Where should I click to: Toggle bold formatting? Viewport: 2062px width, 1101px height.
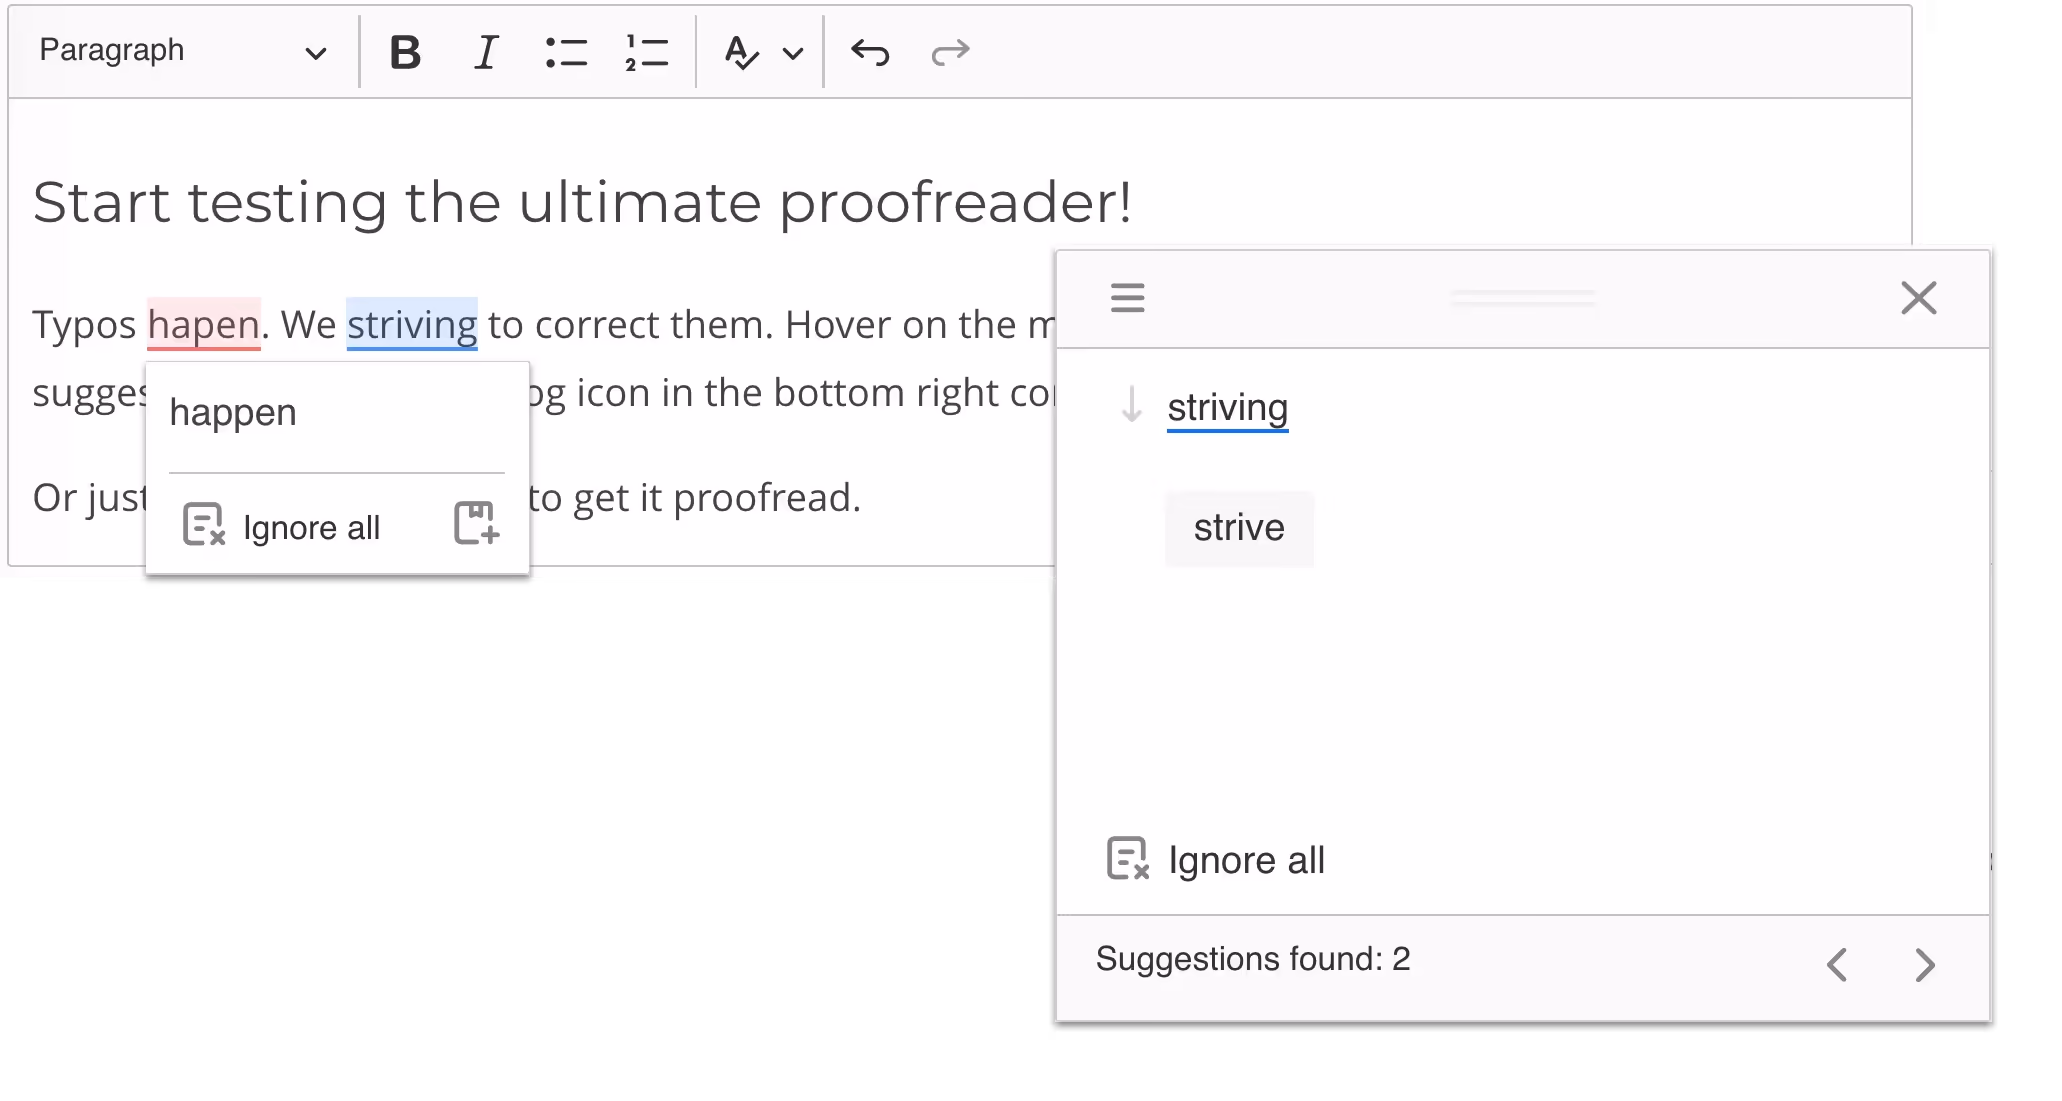point(405,52)
